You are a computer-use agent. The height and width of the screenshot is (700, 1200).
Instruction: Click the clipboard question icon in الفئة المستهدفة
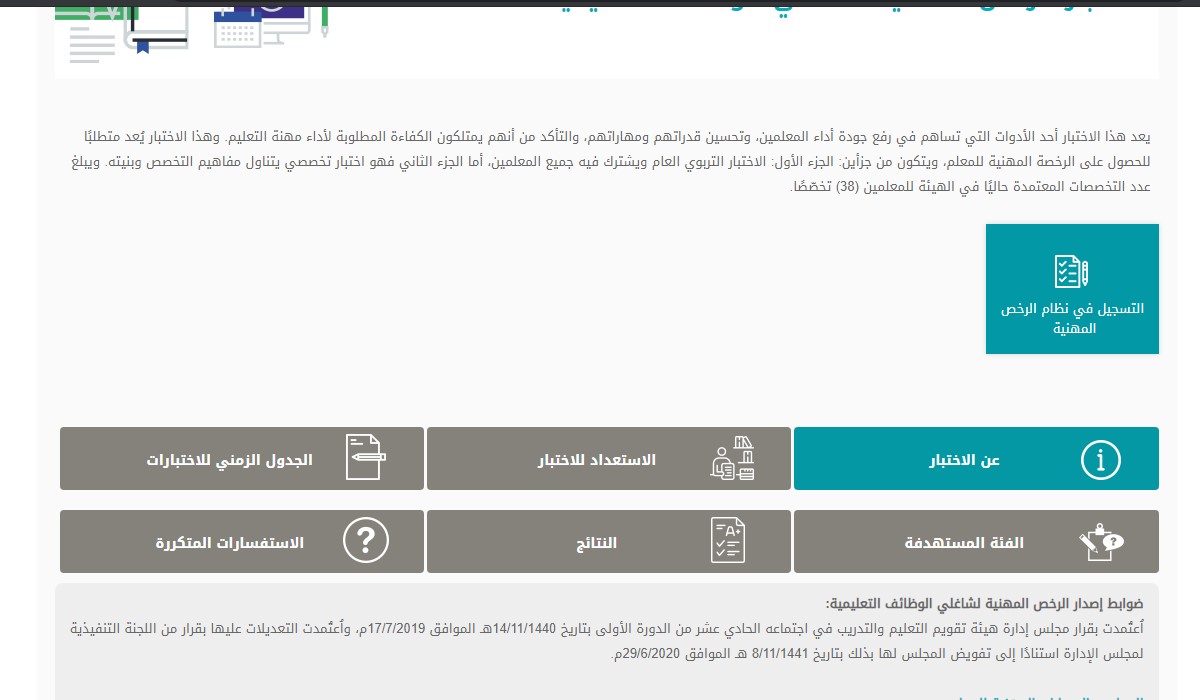point(1101,542)
